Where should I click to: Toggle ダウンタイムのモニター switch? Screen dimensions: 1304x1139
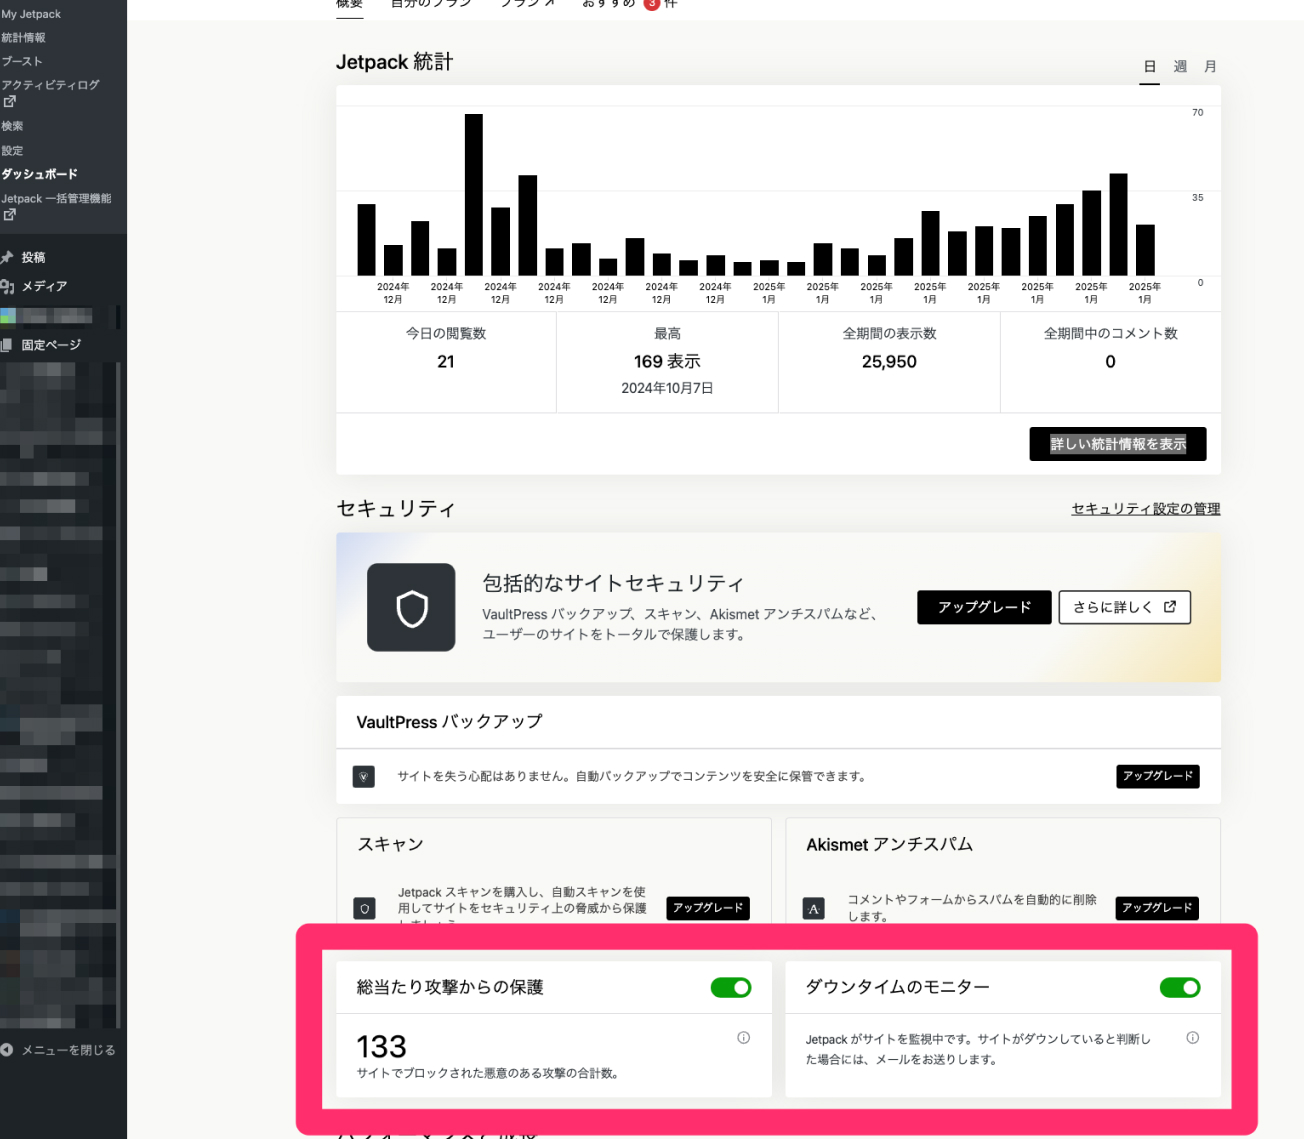1180,988
